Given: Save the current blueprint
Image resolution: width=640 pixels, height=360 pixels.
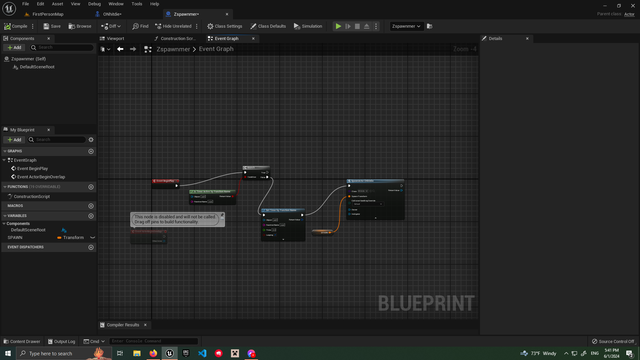Looking at the screenshot, I should 52,26.
